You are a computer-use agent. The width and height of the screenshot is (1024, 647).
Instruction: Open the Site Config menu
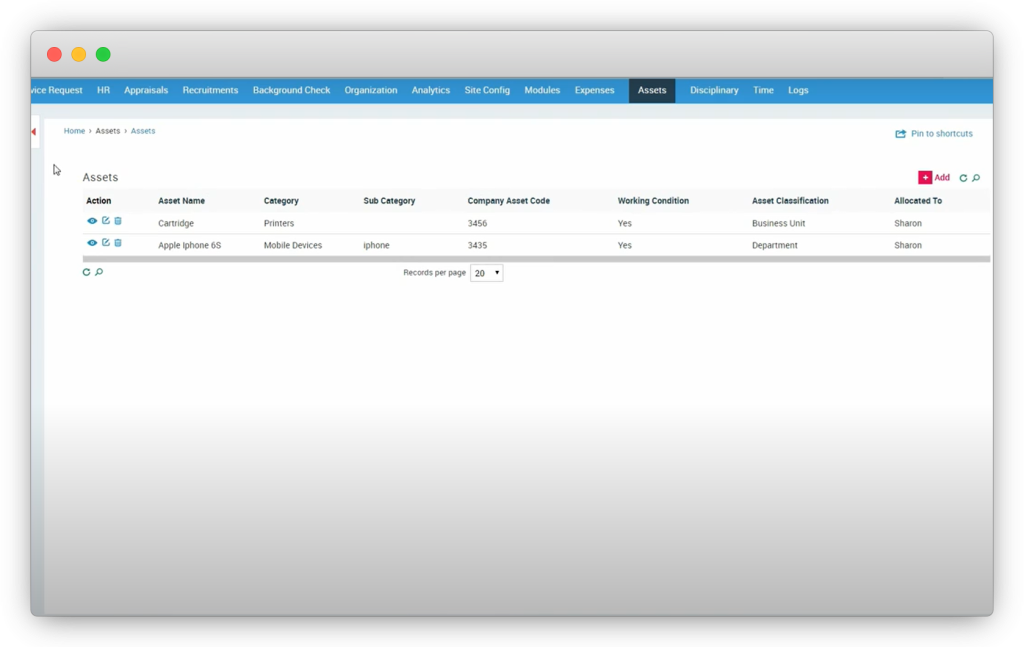tap(487, 90)
